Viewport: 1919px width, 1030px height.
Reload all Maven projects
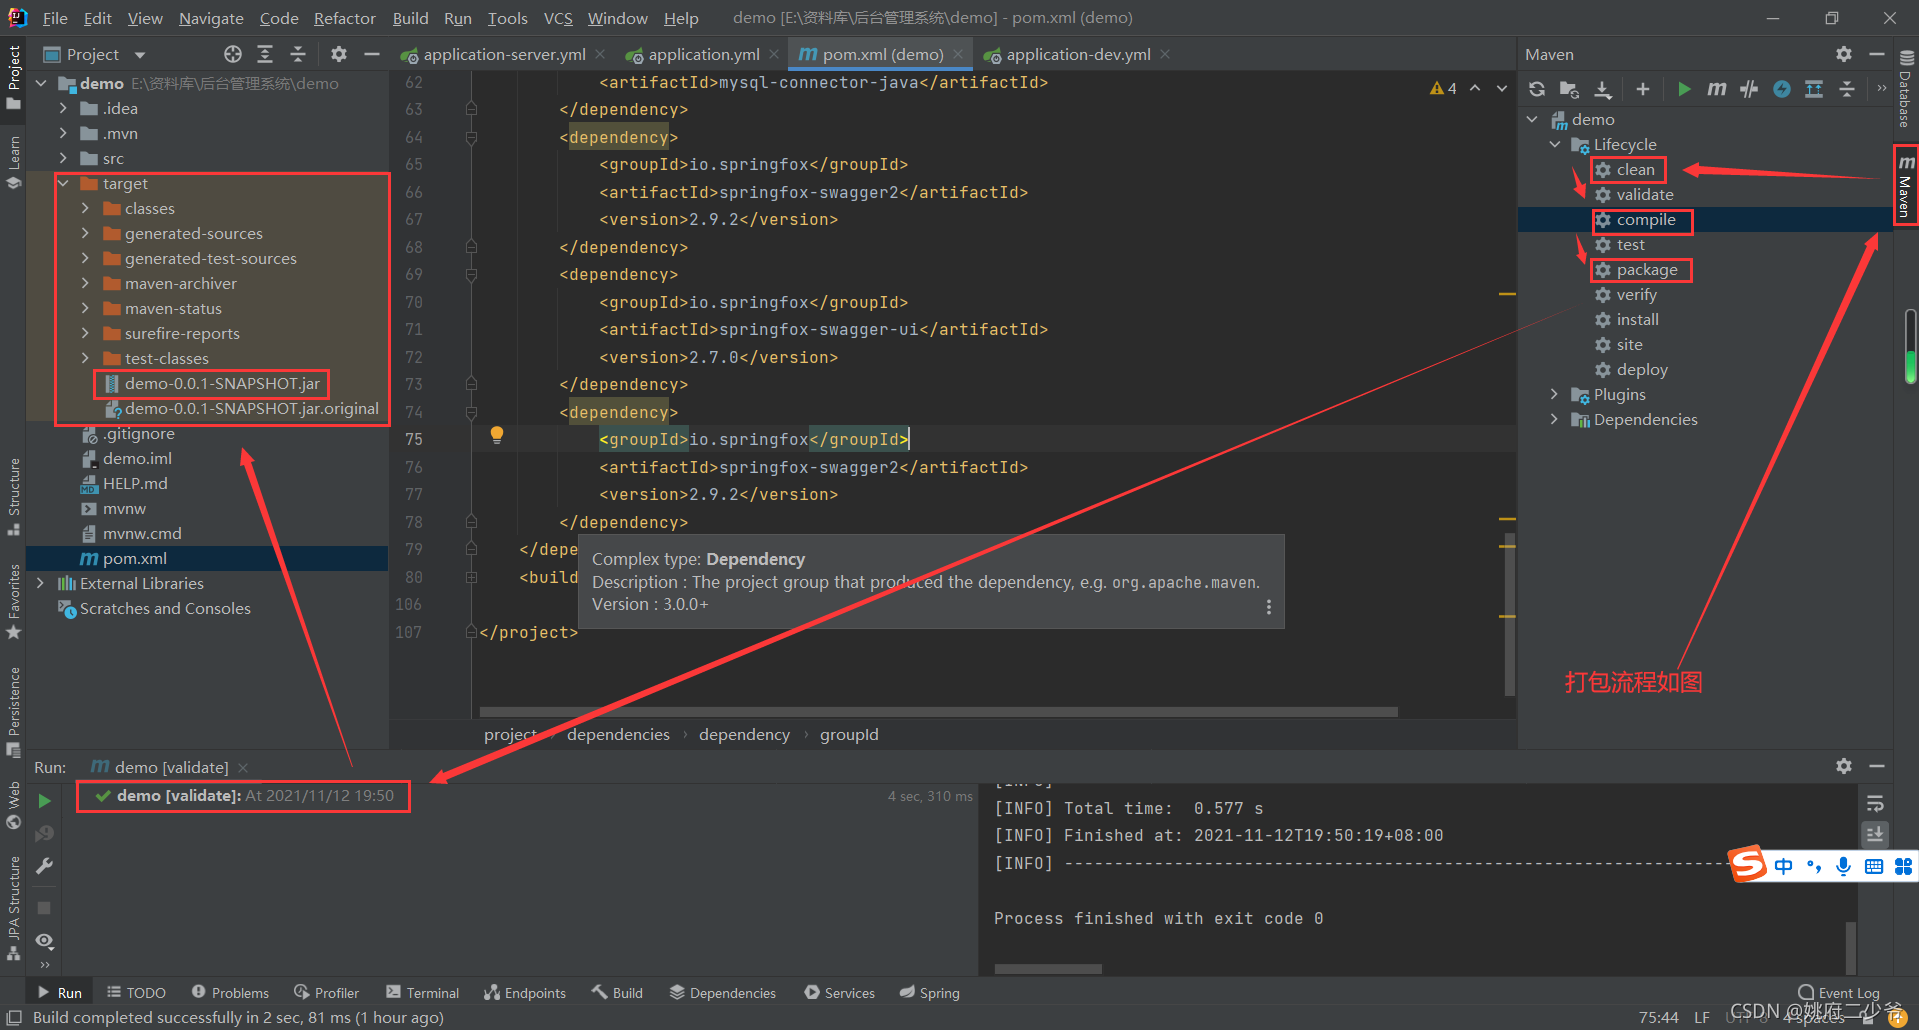(1536, 89)
